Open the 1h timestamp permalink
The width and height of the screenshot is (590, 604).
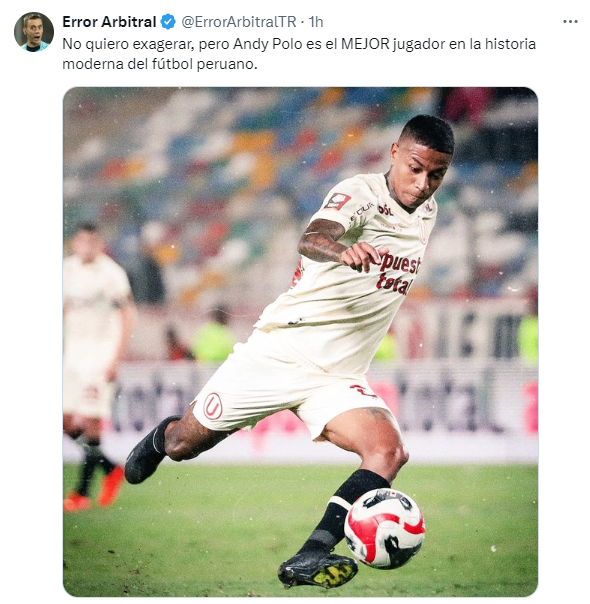316,22
